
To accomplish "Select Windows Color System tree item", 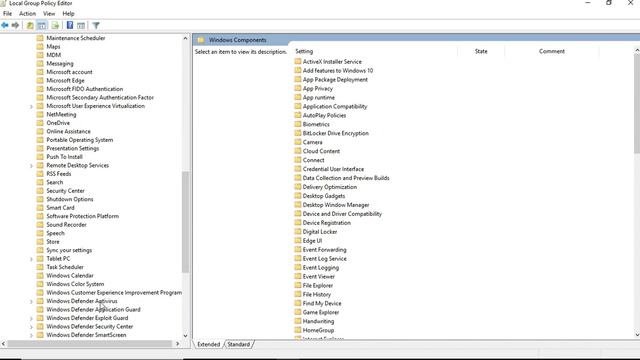I will point(75,284).
